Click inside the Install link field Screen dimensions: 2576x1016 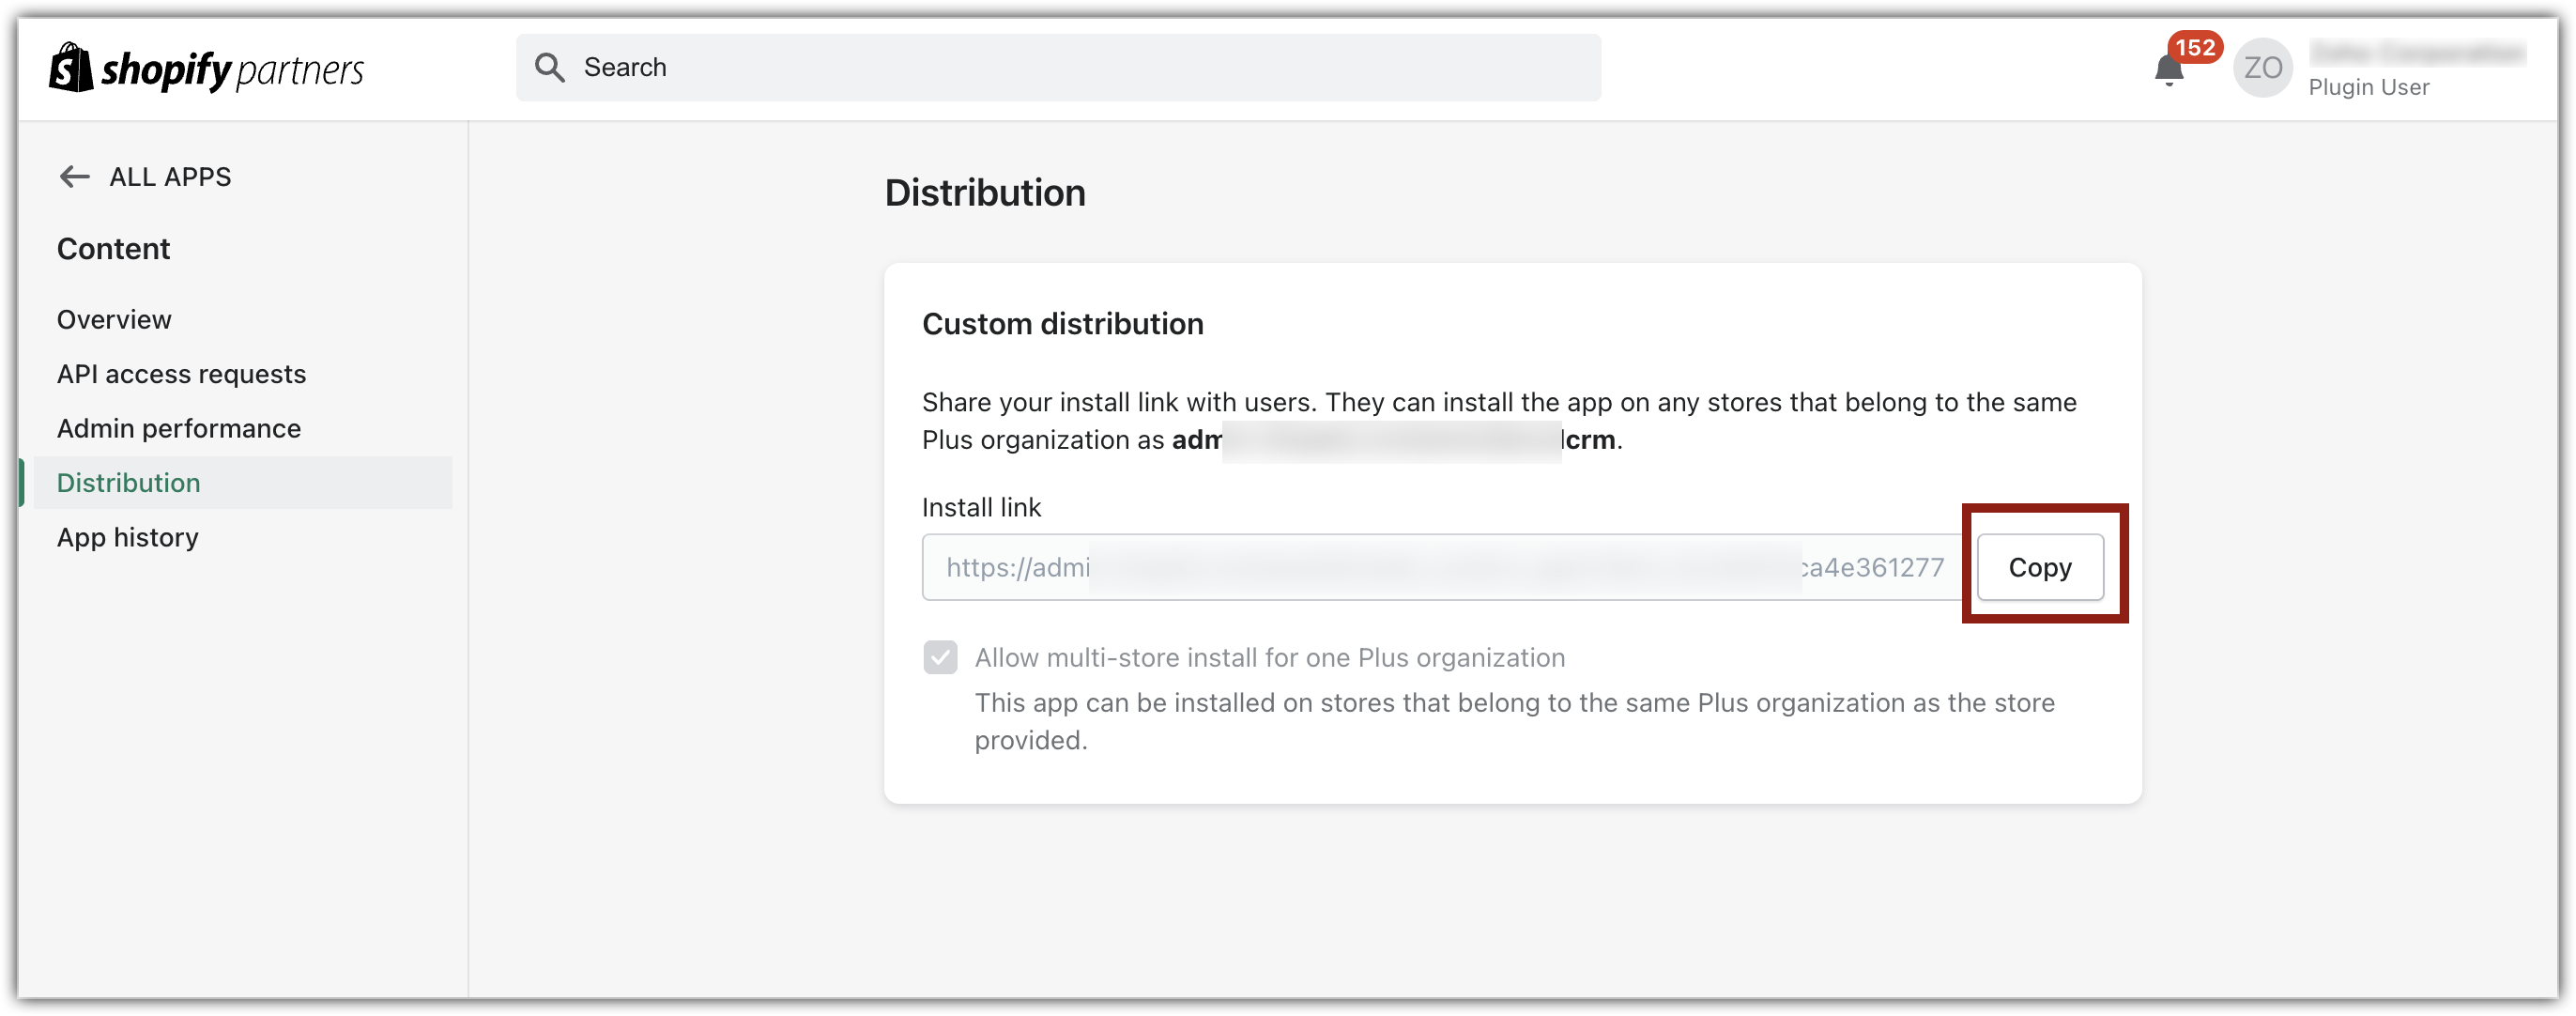[1440, 567]
